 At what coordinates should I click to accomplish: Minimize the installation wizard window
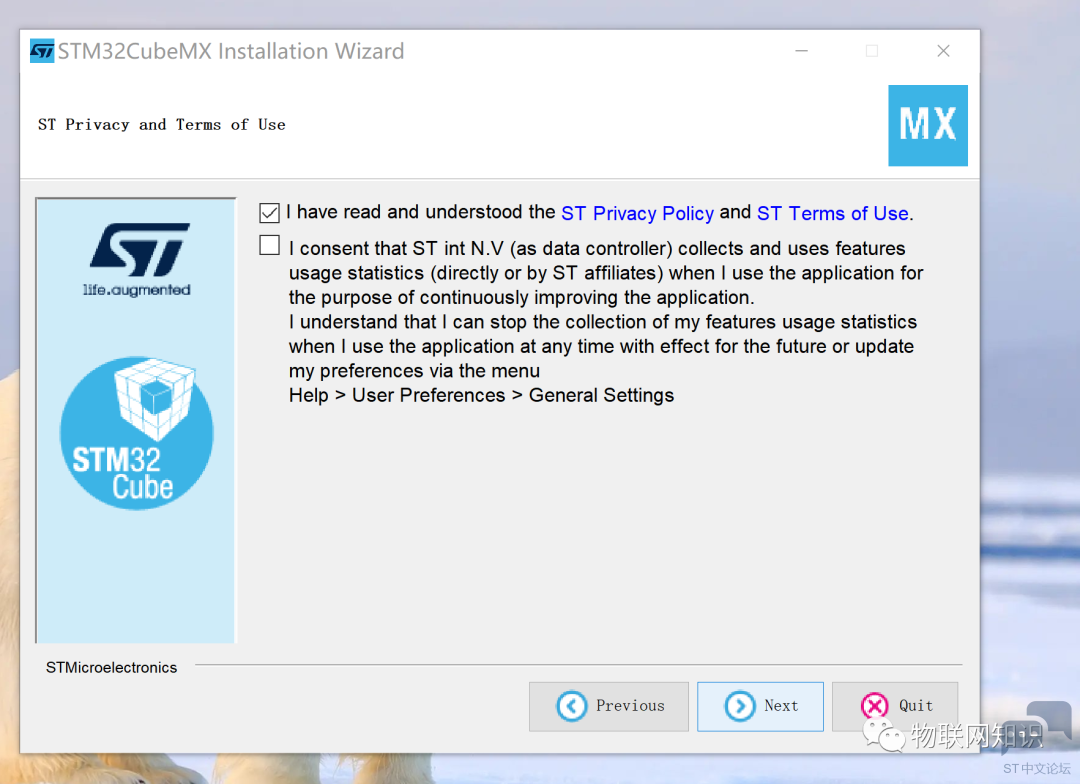click(x=802, y=51)
